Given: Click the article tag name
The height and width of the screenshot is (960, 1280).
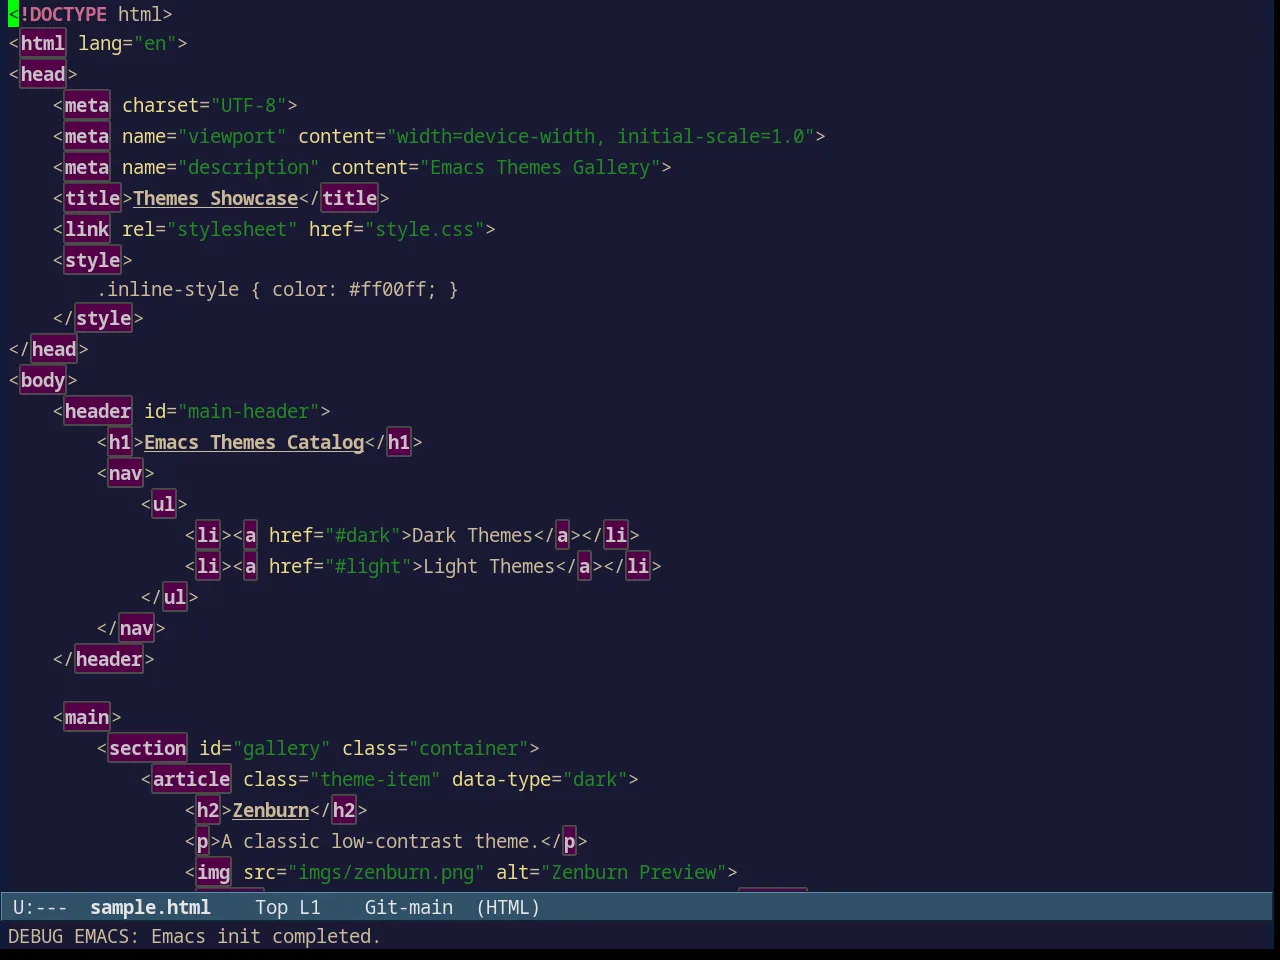Looking at the screenshot, I should pyautogui.click(x=191, y=779).
